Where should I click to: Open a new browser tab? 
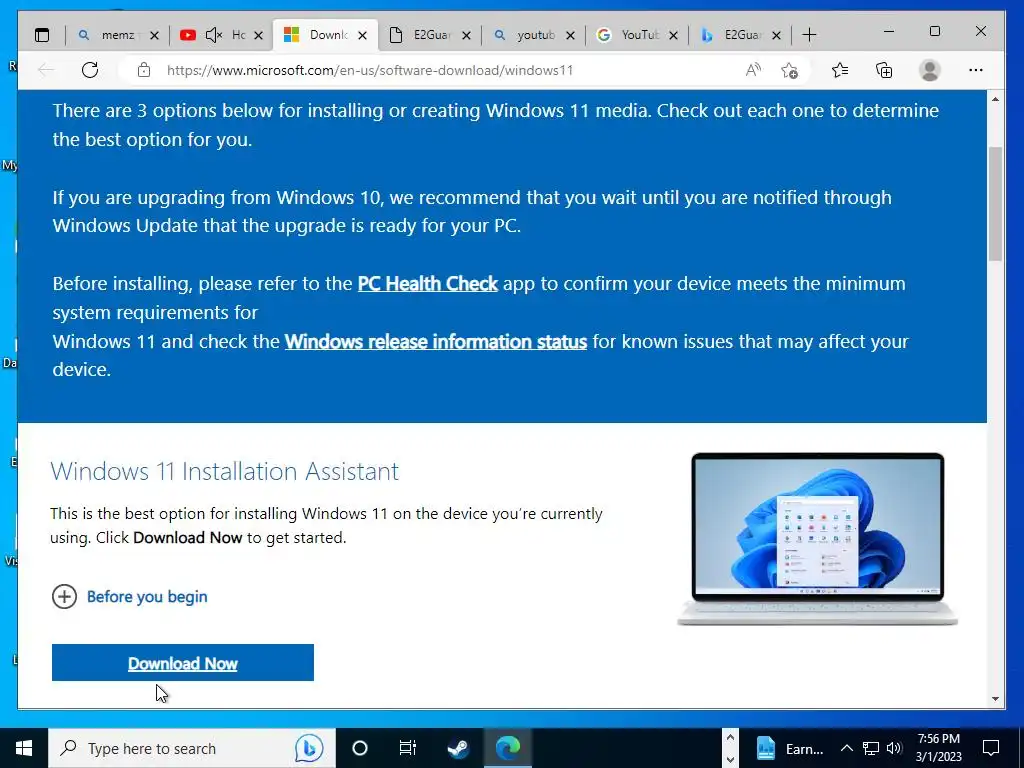(x=809, y=35)
